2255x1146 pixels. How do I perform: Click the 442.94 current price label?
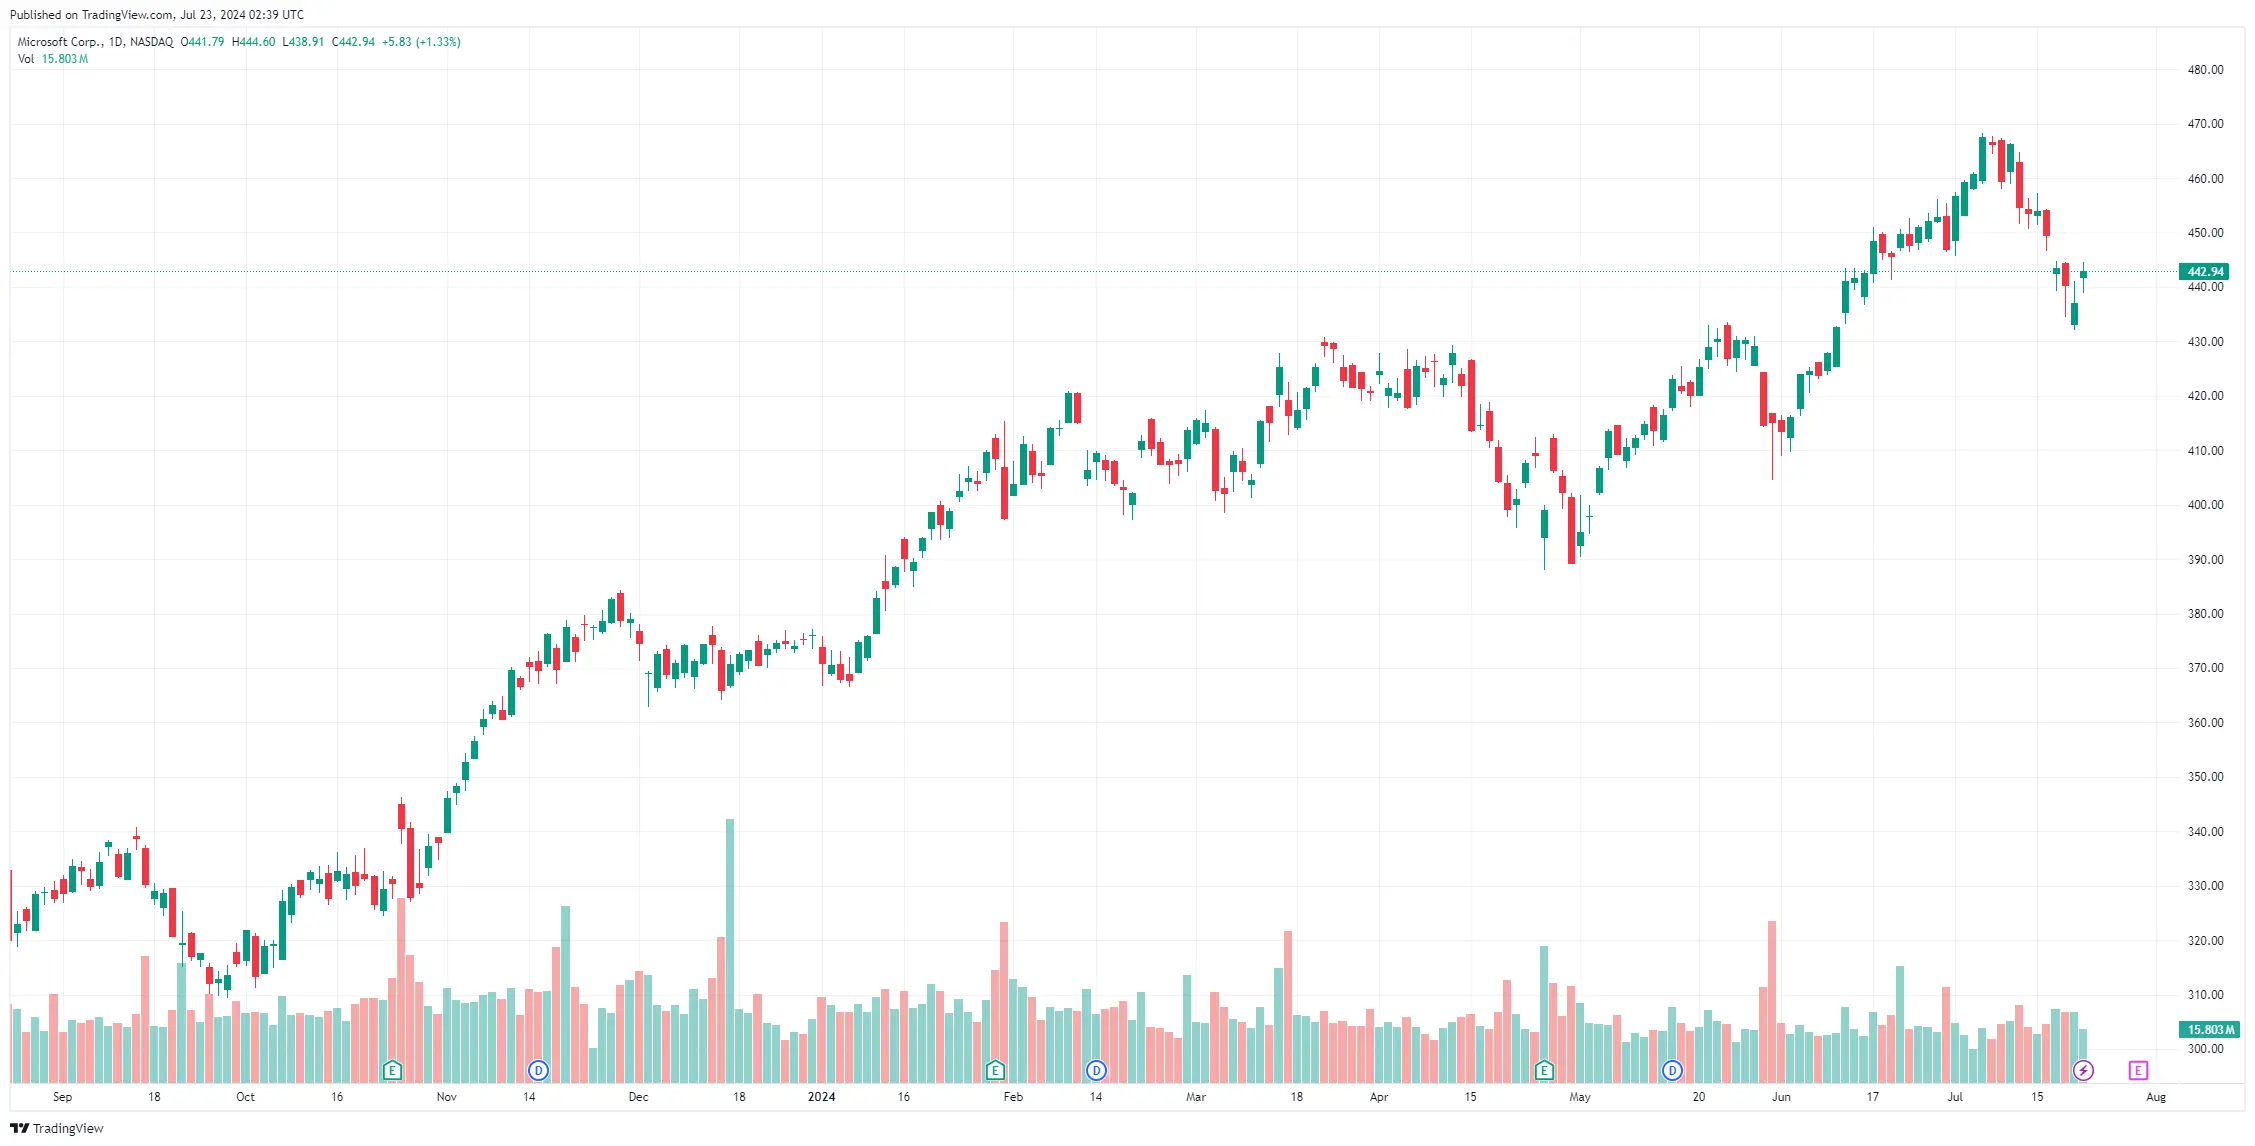tap(2204, 271)
